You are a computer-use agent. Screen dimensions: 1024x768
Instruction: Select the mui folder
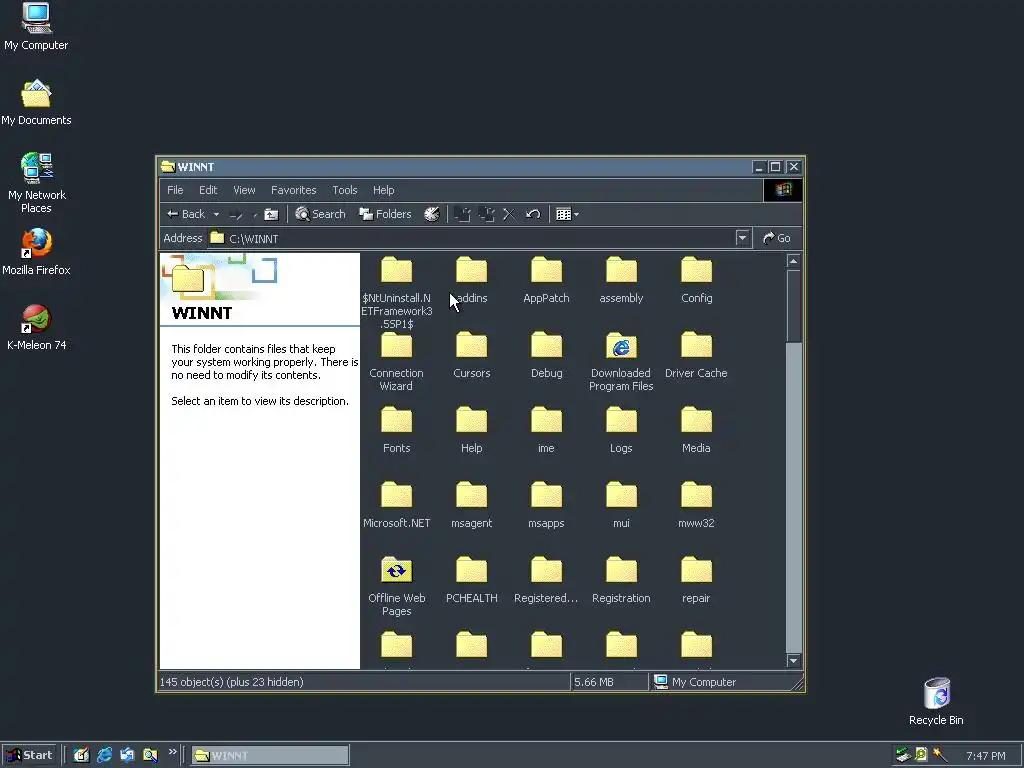[621, 506]
